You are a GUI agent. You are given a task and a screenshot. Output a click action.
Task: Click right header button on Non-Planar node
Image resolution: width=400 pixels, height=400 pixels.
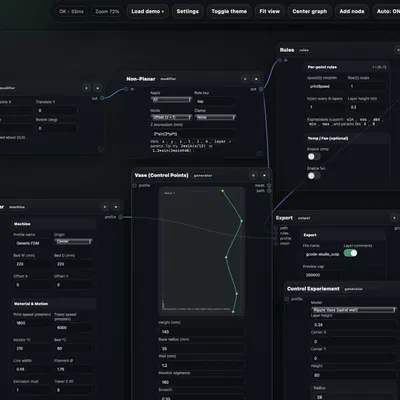[x=256, y=79]
